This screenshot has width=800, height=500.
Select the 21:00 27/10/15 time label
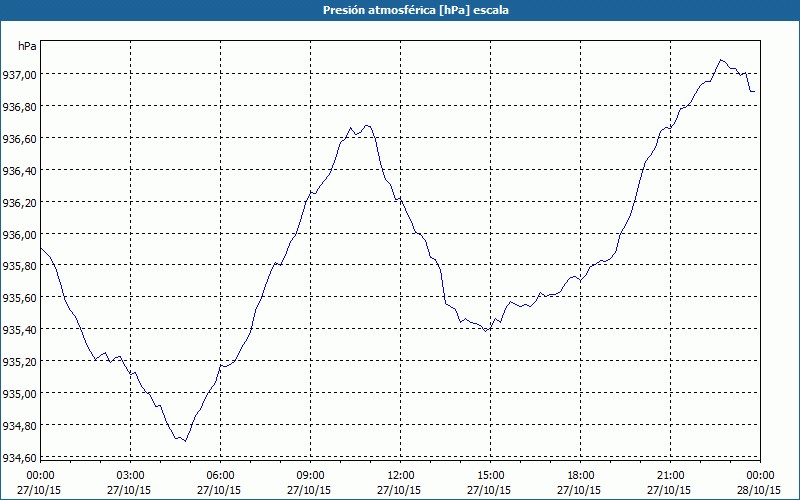click(669, 483)
